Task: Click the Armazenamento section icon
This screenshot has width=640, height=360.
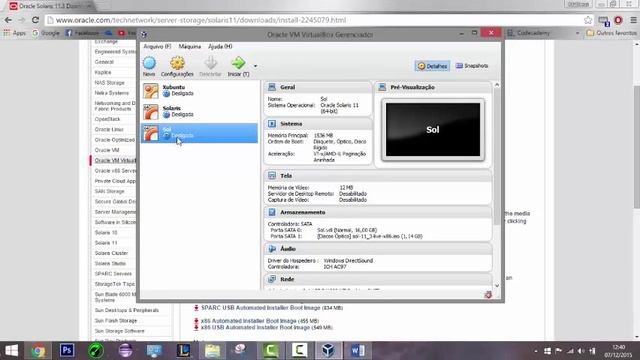Action: tap(272, 212)
